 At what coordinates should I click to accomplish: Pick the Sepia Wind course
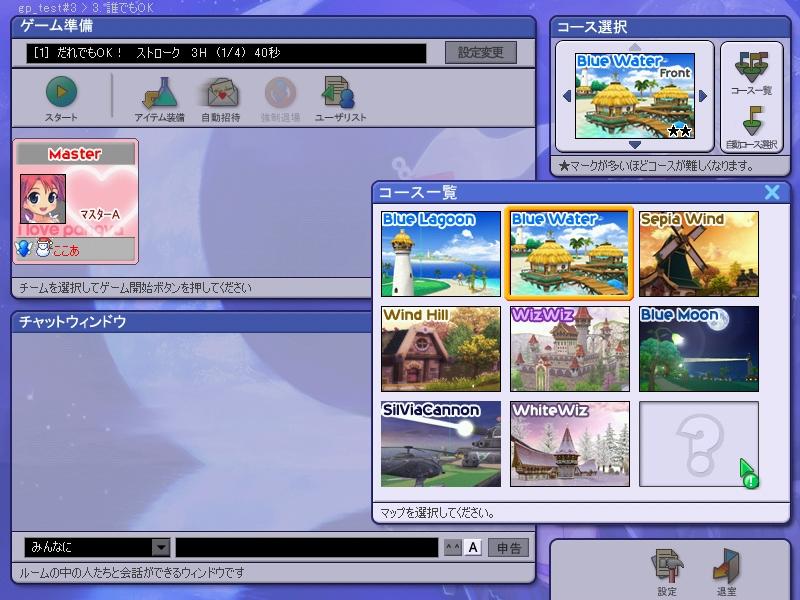coord(698,254)
